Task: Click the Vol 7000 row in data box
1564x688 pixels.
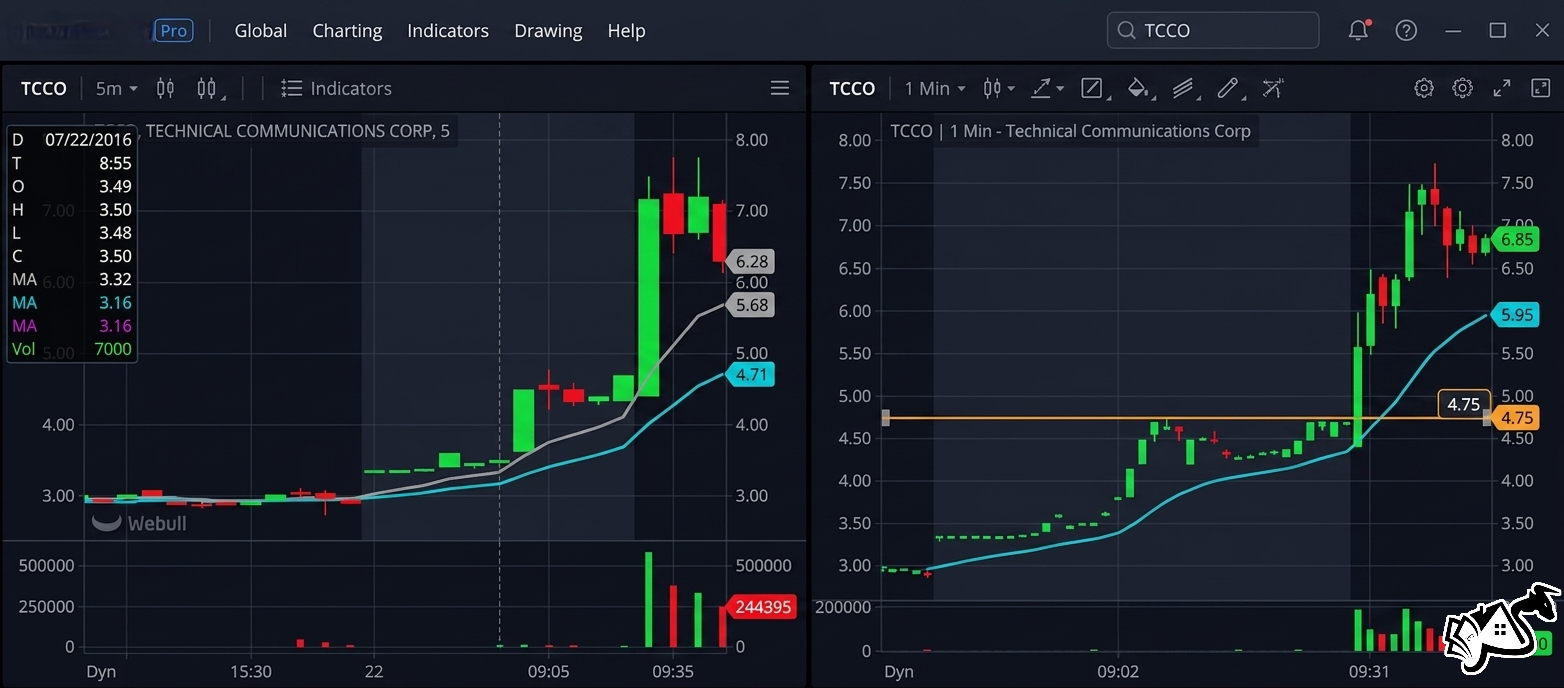Action: tap(71, 349)
